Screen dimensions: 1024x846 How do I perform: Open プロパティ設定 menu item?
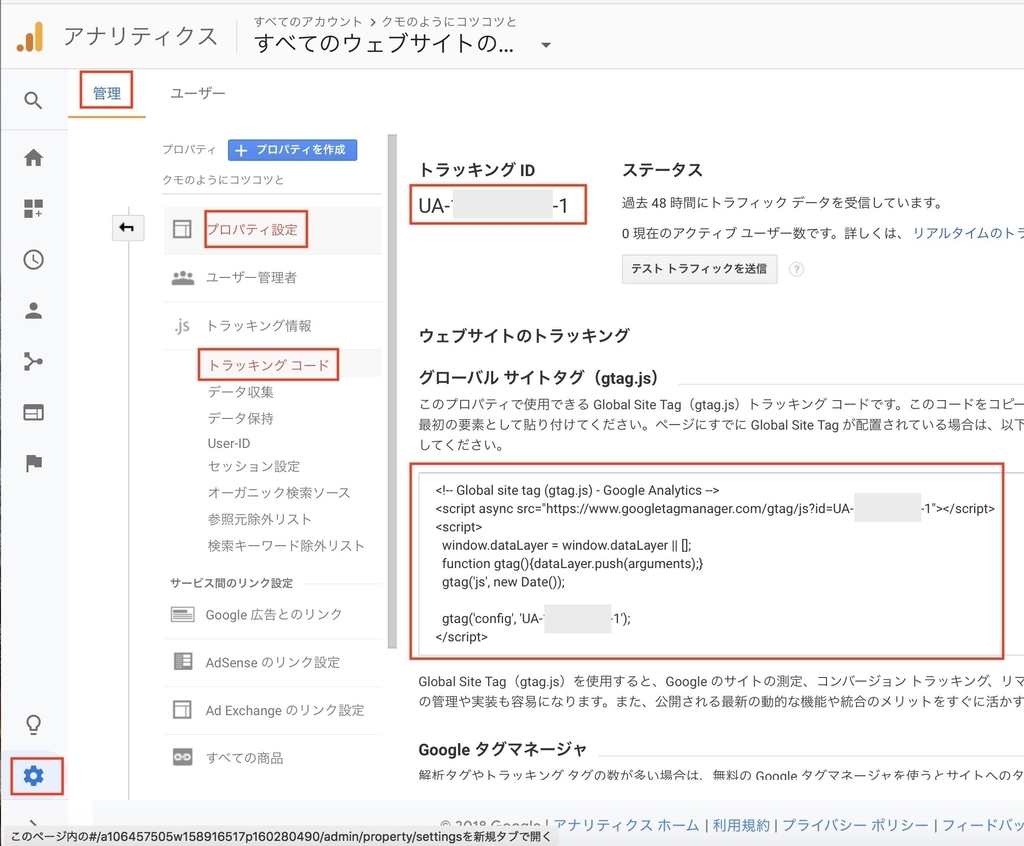pos(252,229)
